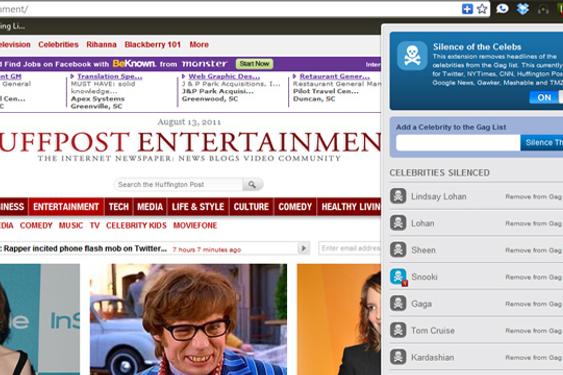The image size is (563, 375).
Task: Select the LIFE & STYLE nav tab
Action: click(x=198, y=207)
